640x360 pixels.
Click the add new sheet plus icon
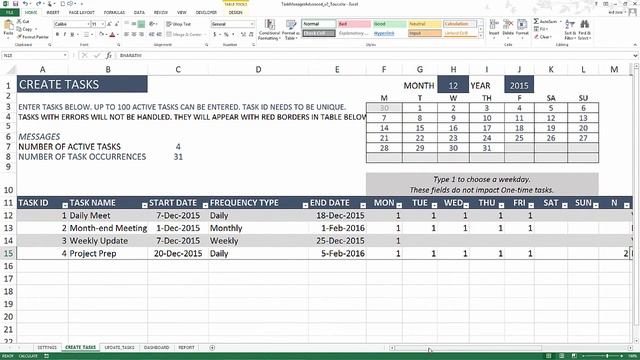click(x=212, y=347)
